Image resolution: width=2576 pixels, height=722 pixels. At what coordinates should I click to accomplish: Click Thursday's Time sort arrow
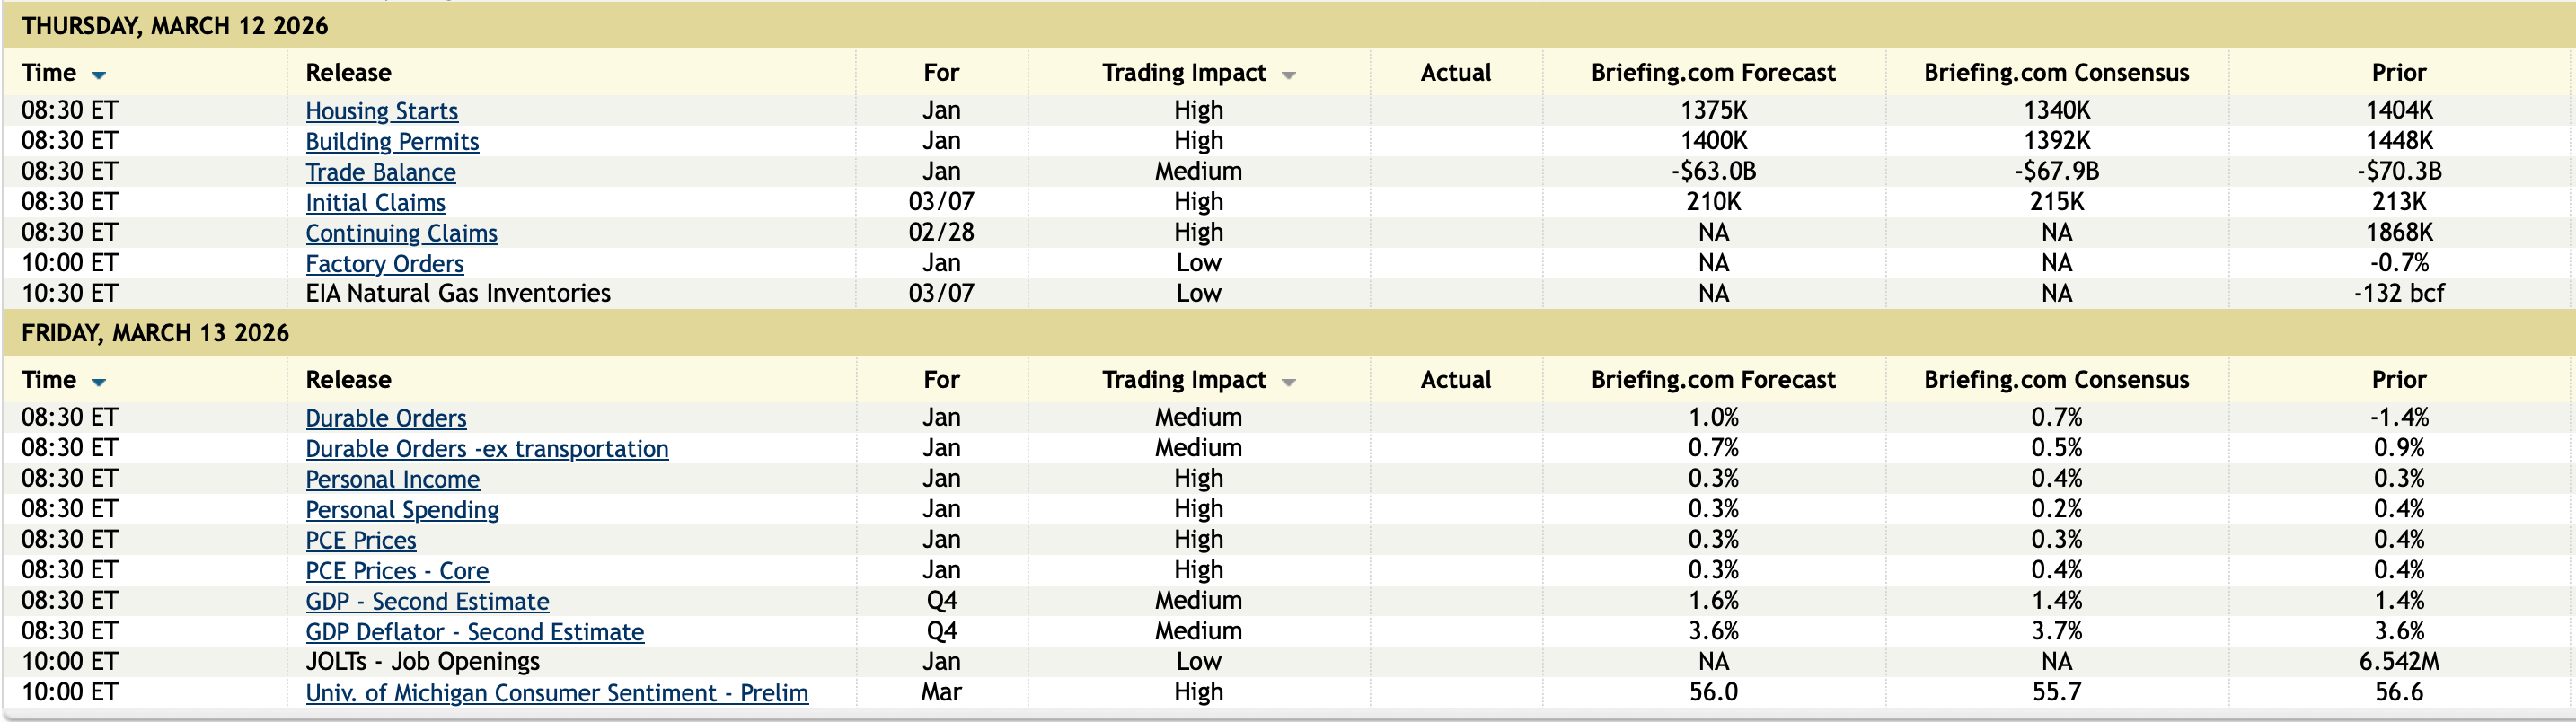[98, 75]
